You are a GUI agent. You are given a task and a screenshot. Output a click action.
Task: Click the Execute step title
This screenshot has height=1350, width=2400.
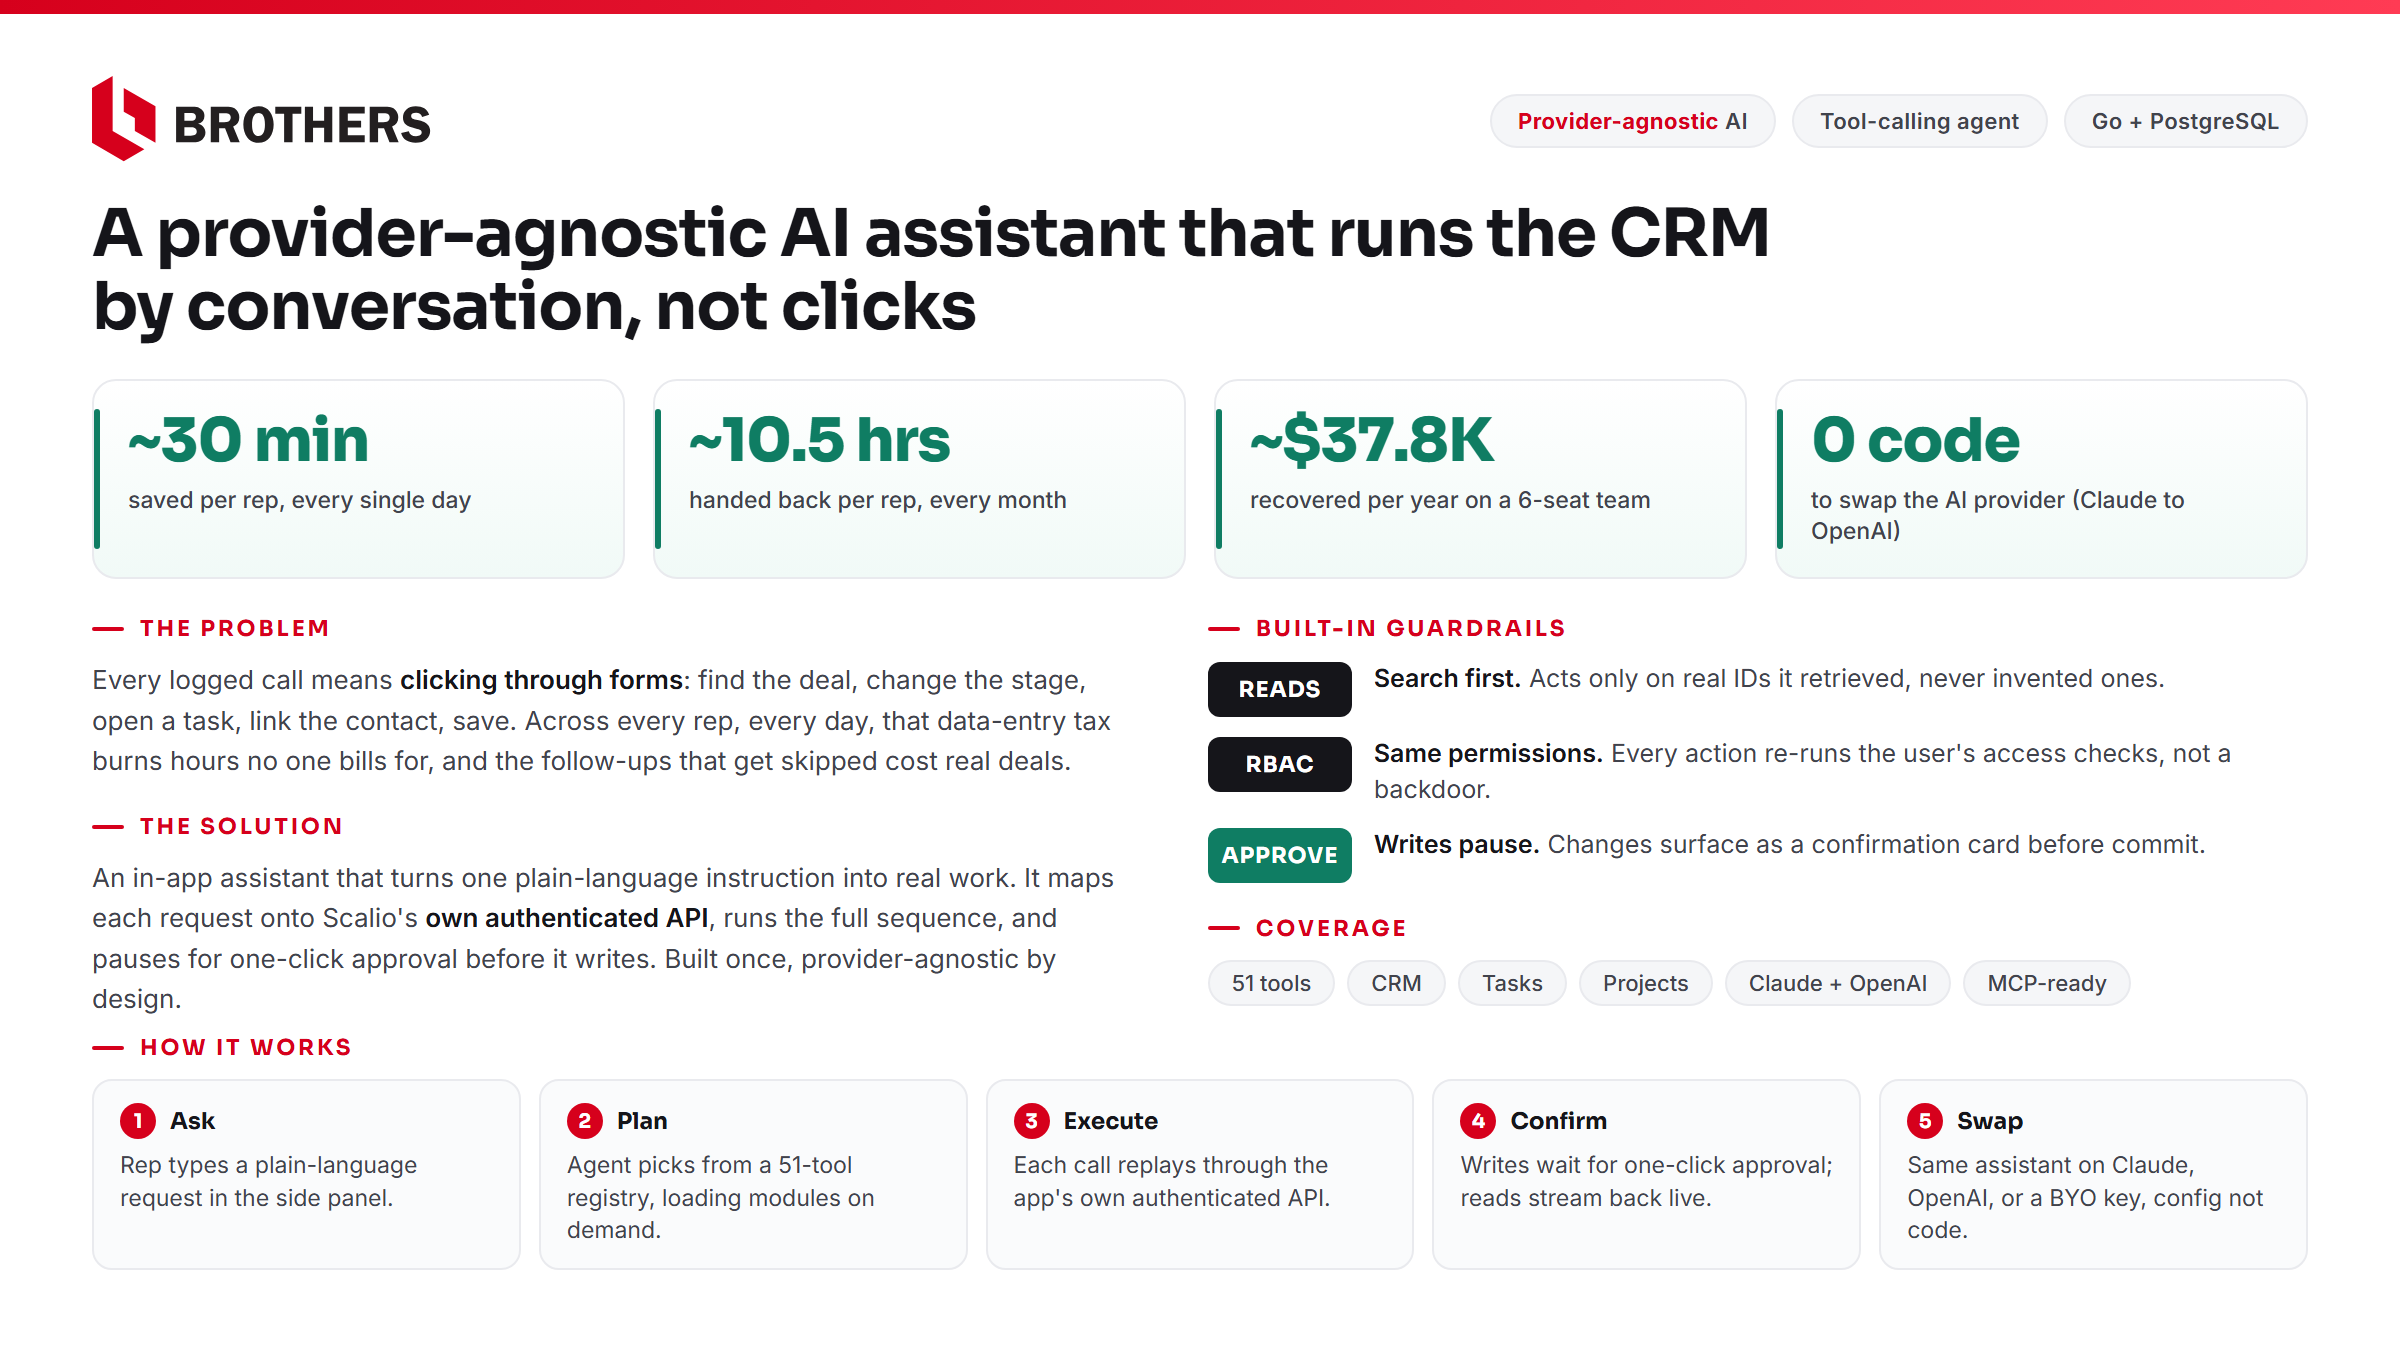coord(1110,1121)
